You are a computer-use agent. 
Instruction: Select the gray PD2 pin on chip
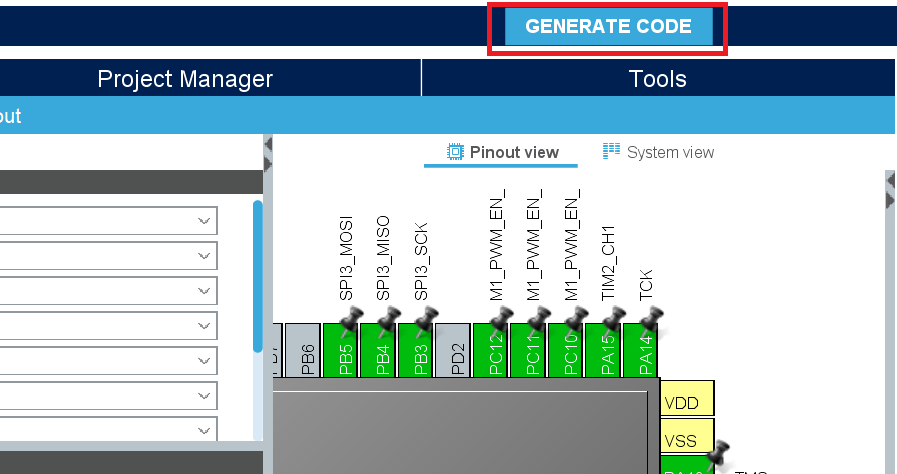[453, 350]
